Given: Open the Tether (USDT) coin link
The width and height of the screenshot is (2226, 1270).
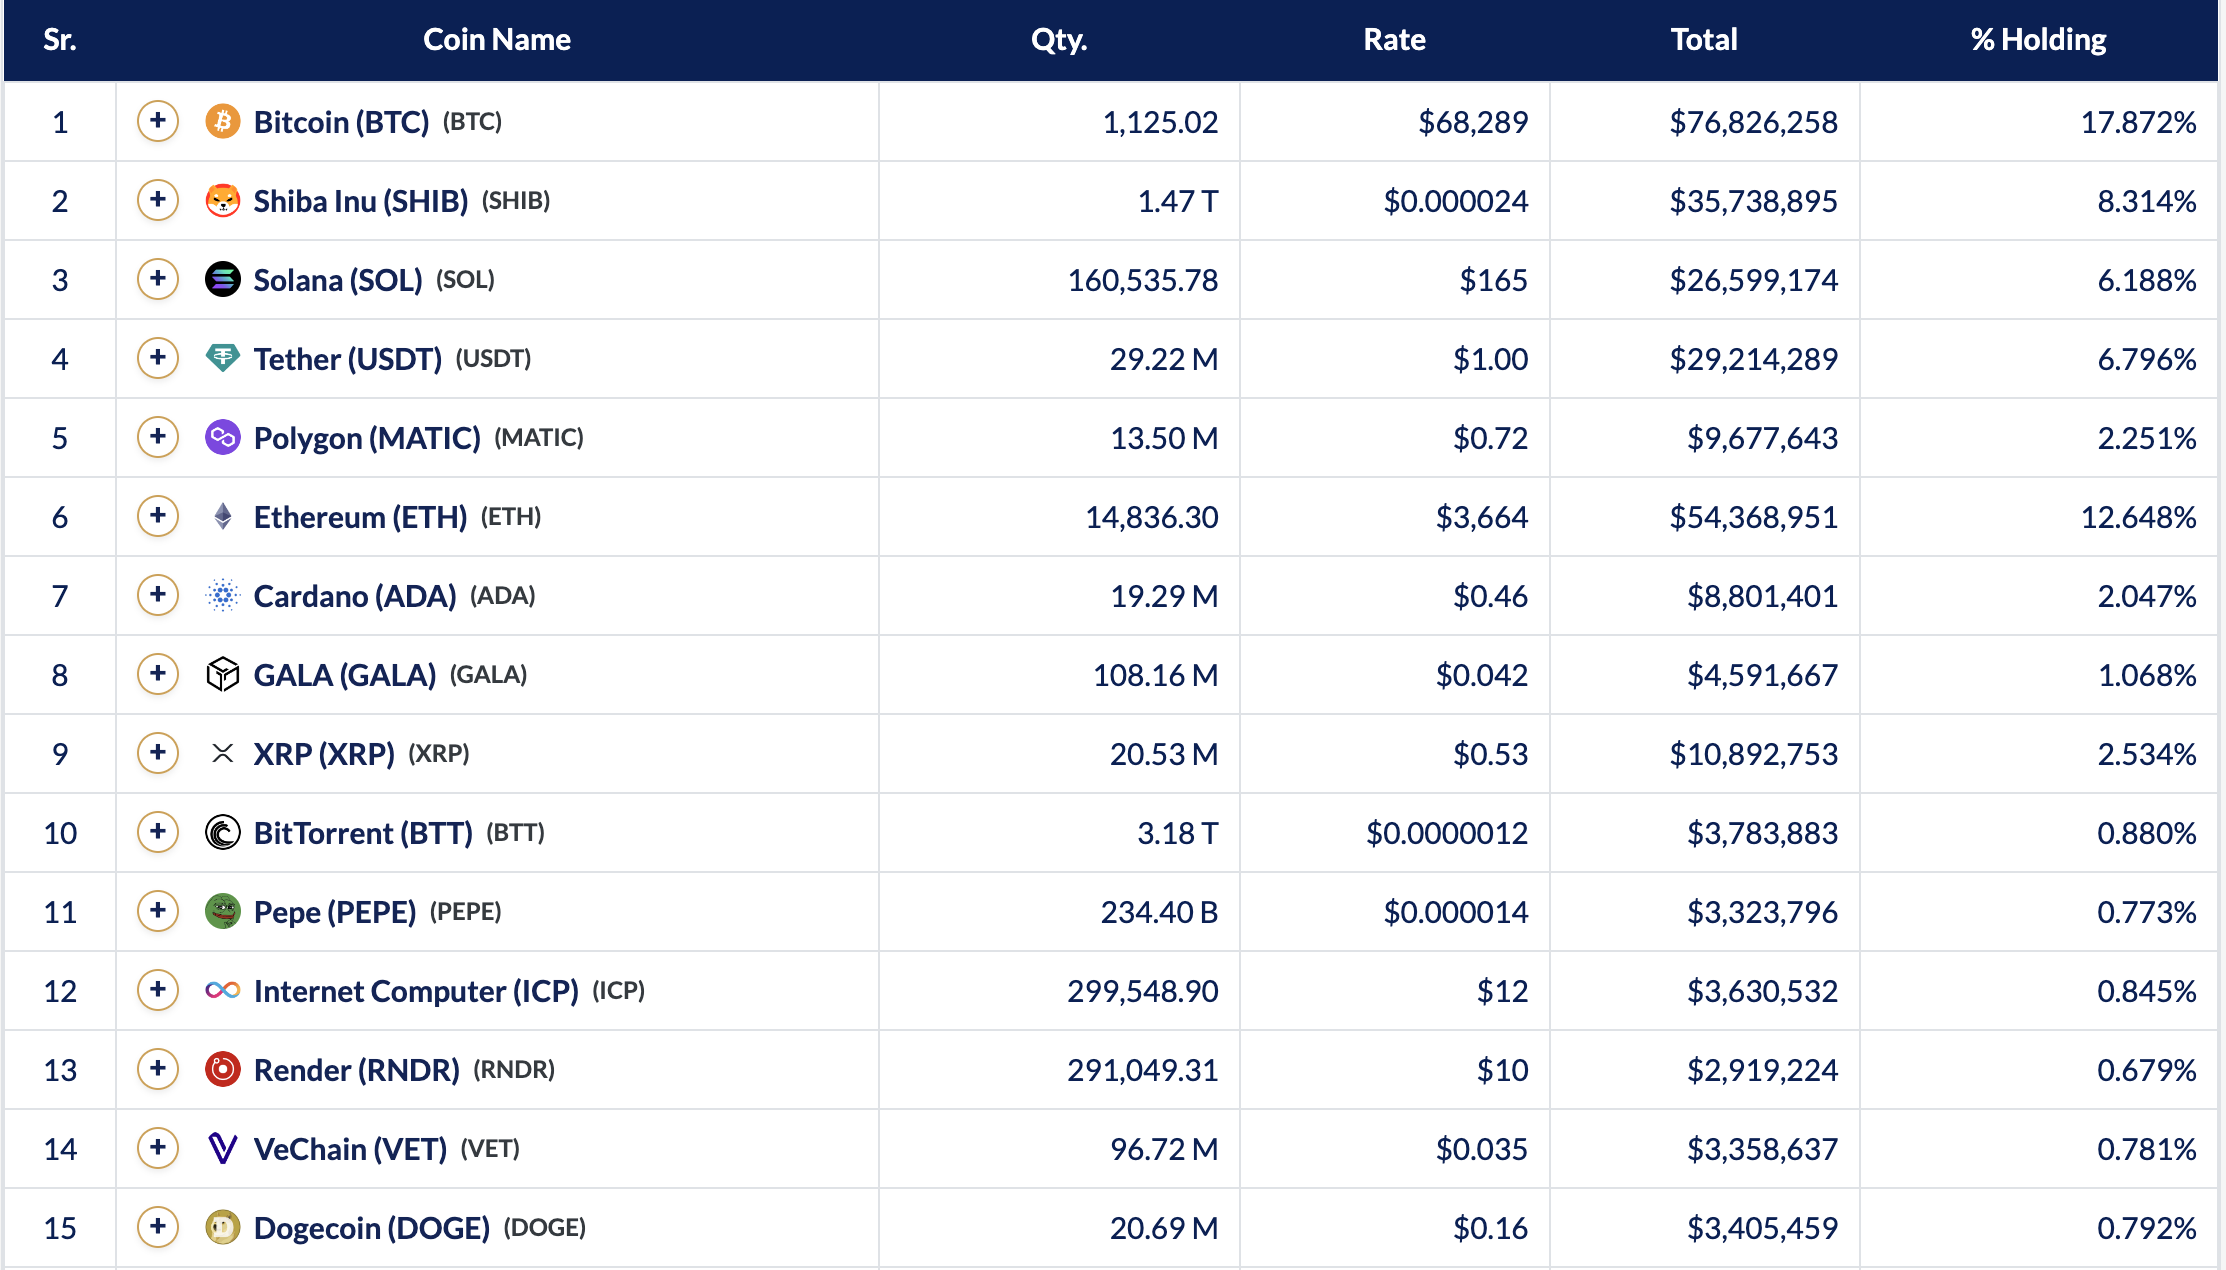Looking at the screenshot, I should [x=348, y=359].
